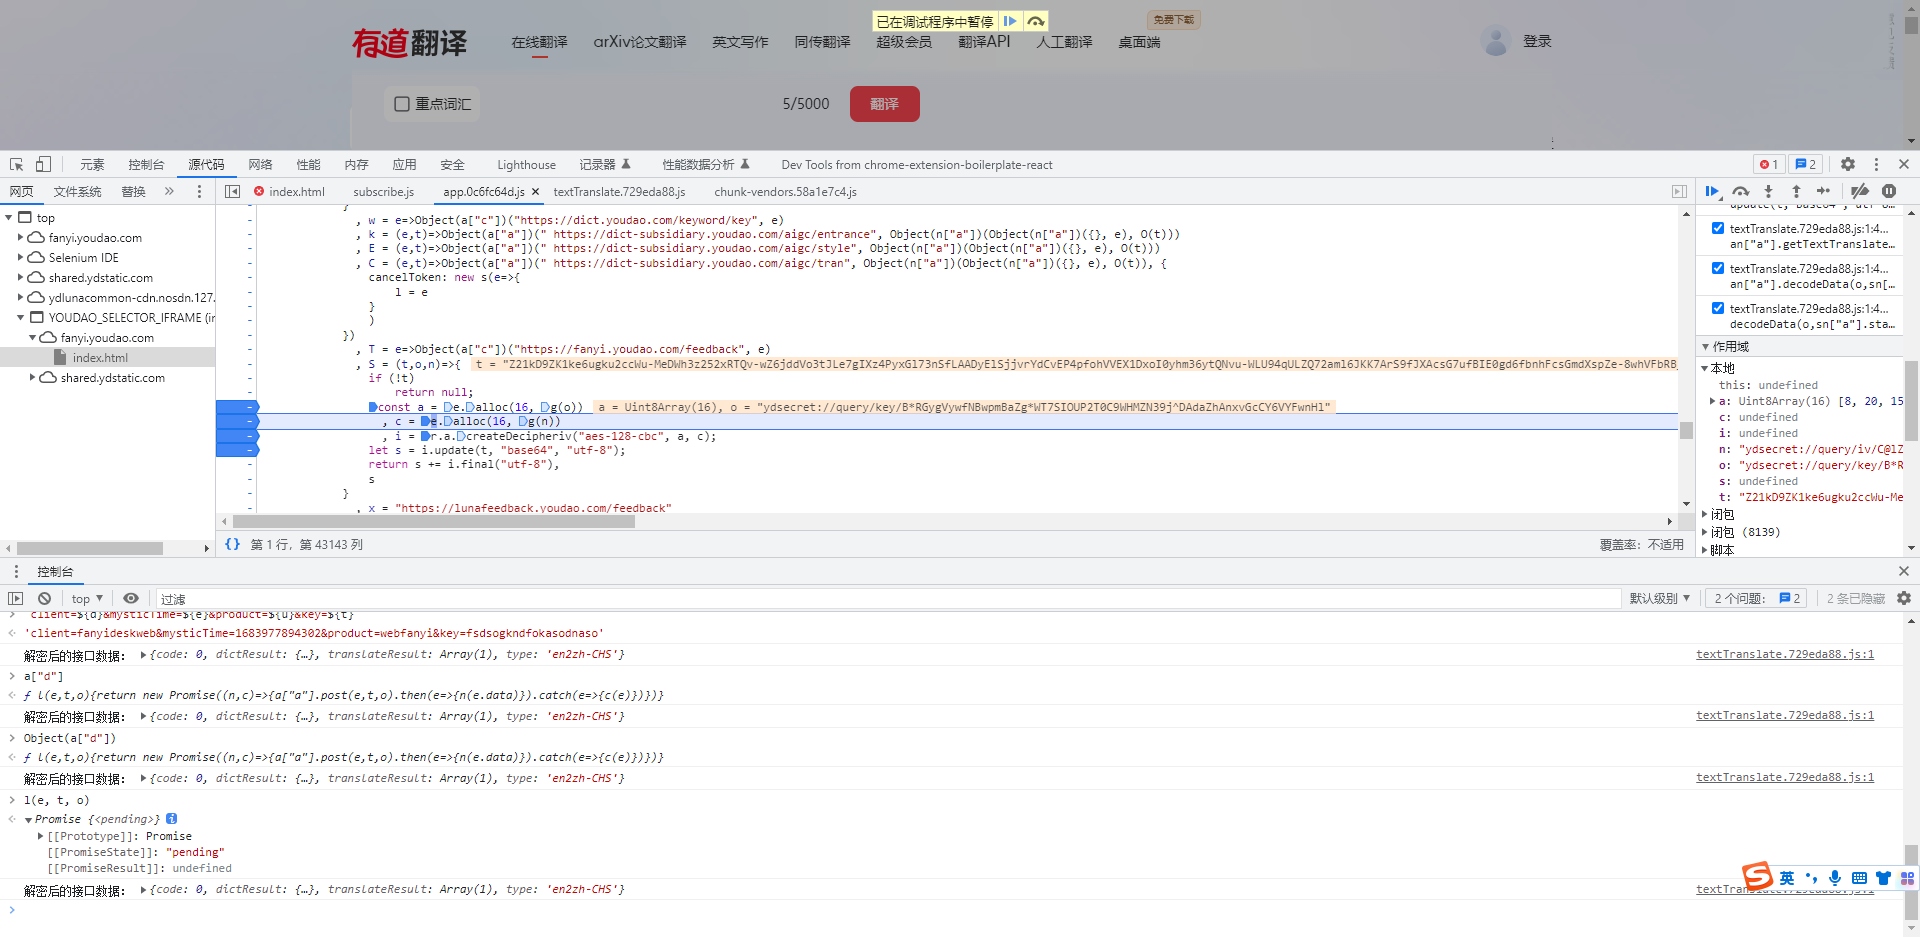Open the top execution context dropdown
1920x937 pixels.
click(87, 598)
